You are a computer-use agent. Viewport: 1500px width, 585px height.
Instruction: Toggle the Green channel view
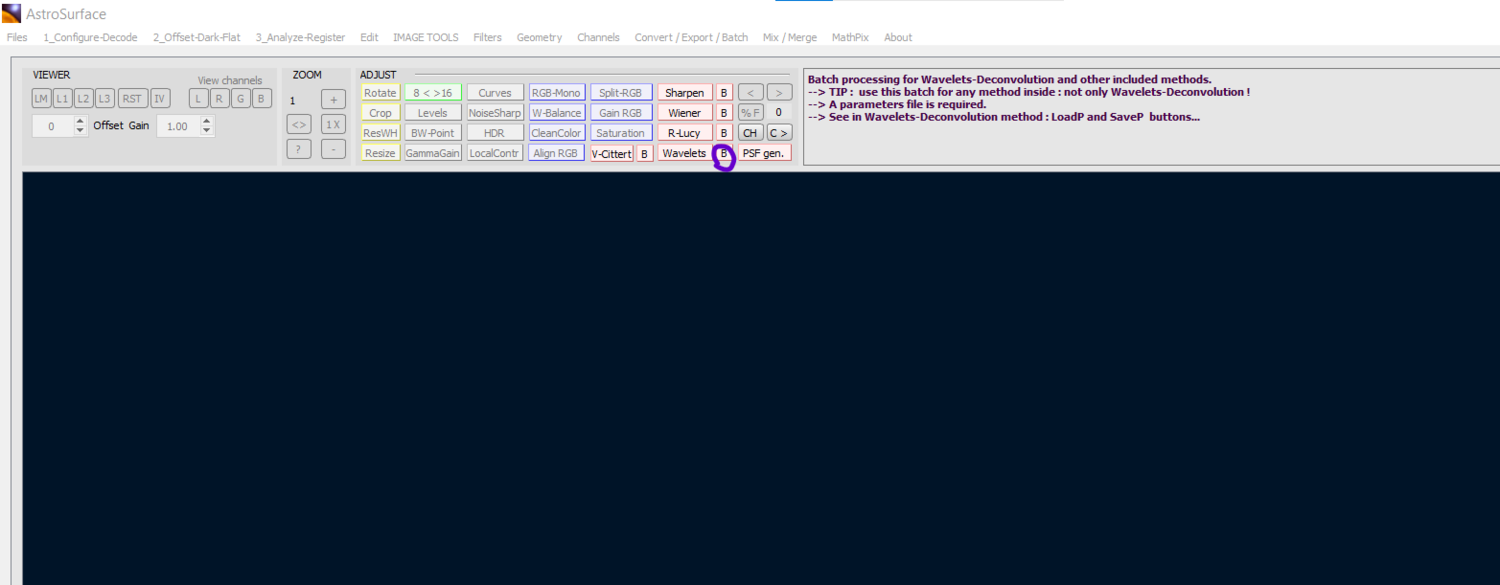pos(240,98)
